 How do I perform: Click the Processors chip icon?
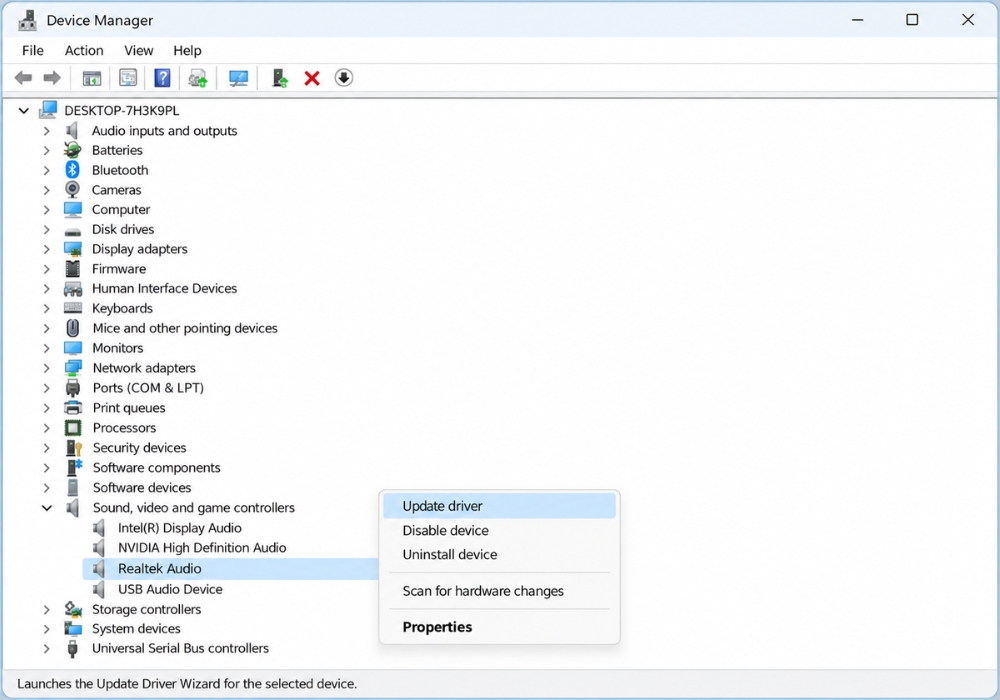tap(73, 428)
